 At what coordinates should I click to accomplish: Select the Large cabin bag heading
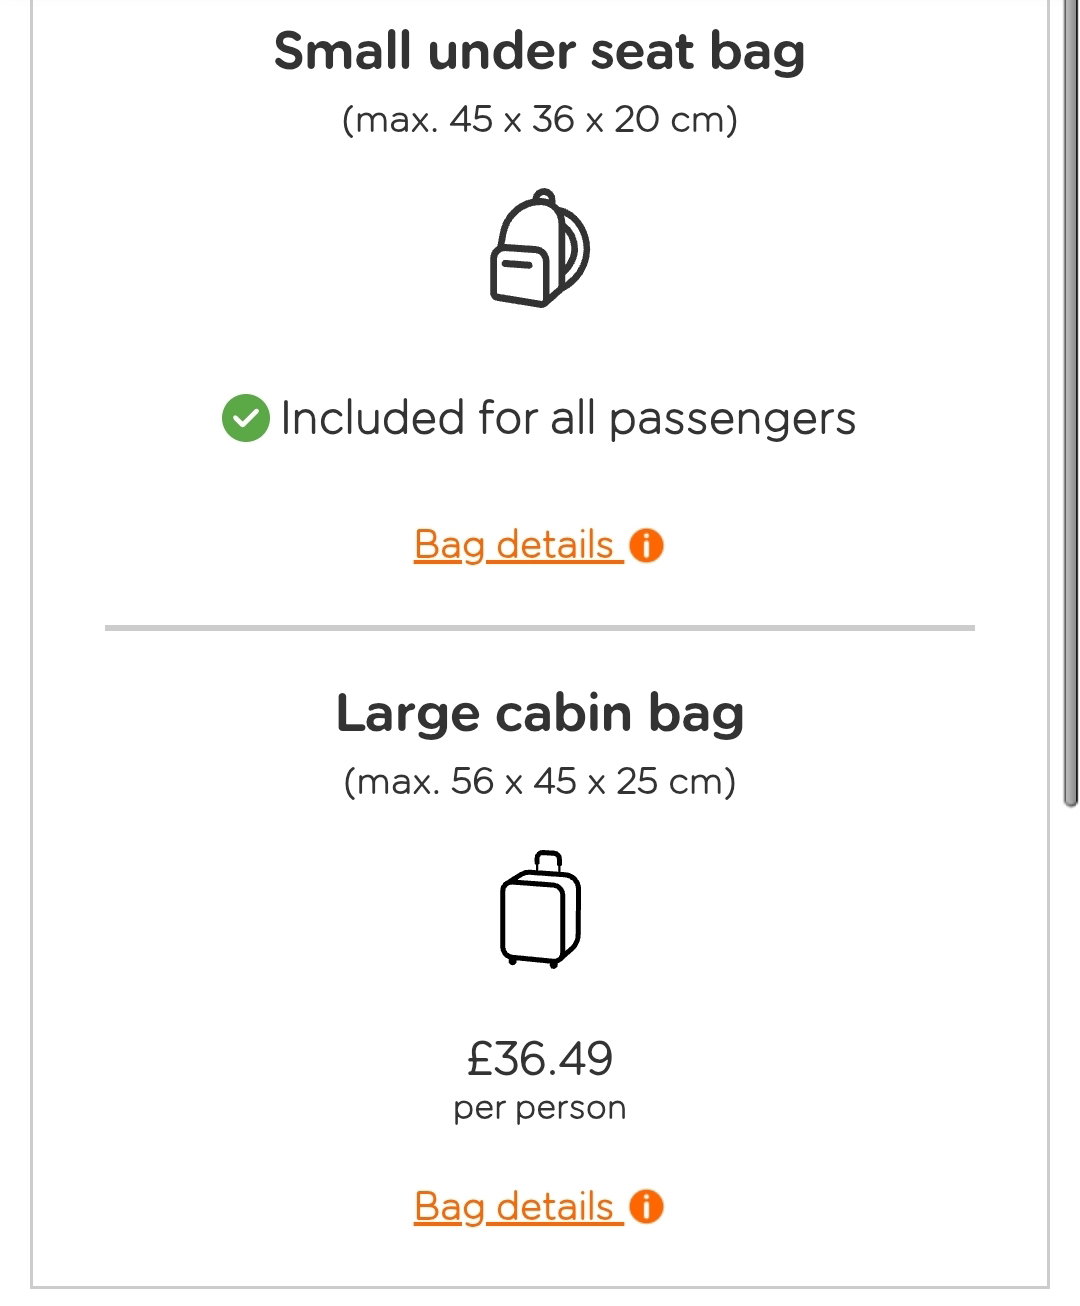(x=540, y=714)
